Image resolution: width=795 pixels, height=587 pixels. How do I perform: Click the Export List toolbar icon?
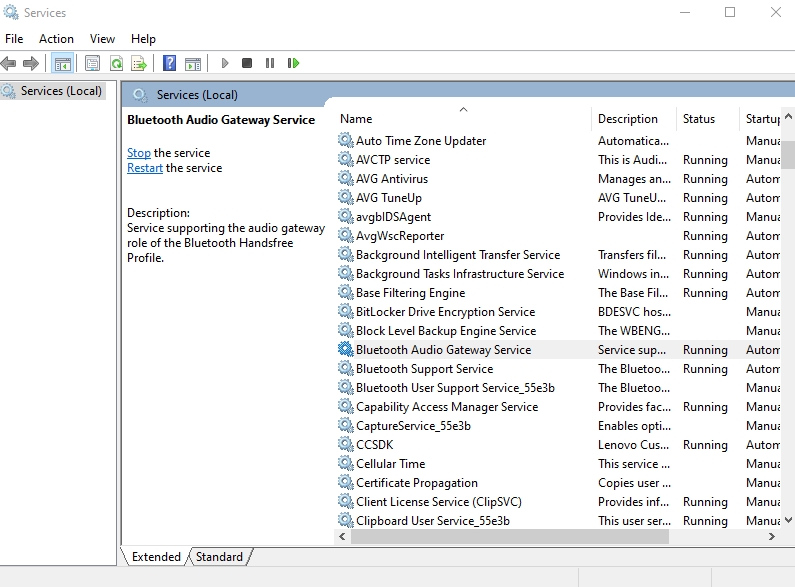point(139,63)
